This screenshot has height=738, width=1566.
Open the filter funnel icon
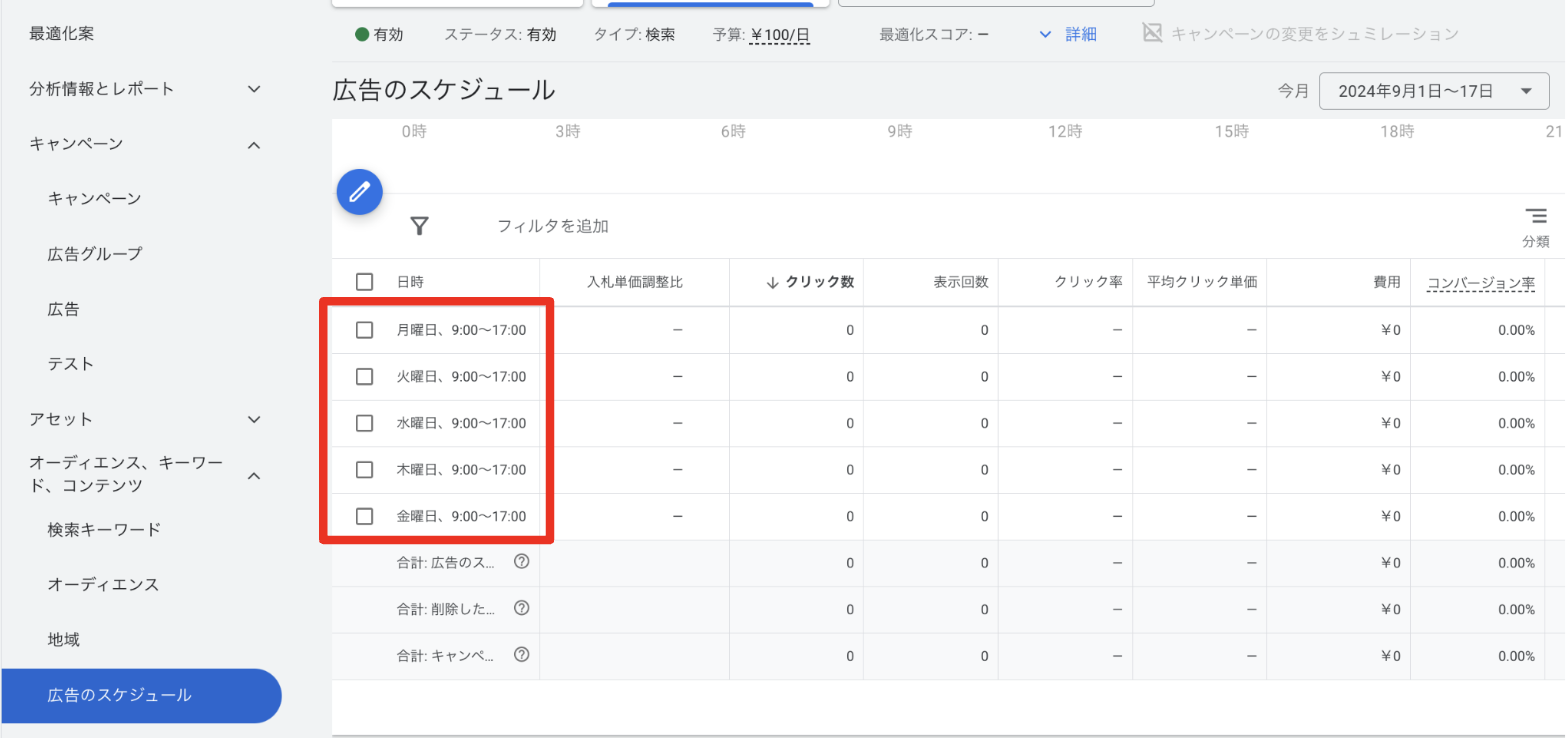click(420, 226)
